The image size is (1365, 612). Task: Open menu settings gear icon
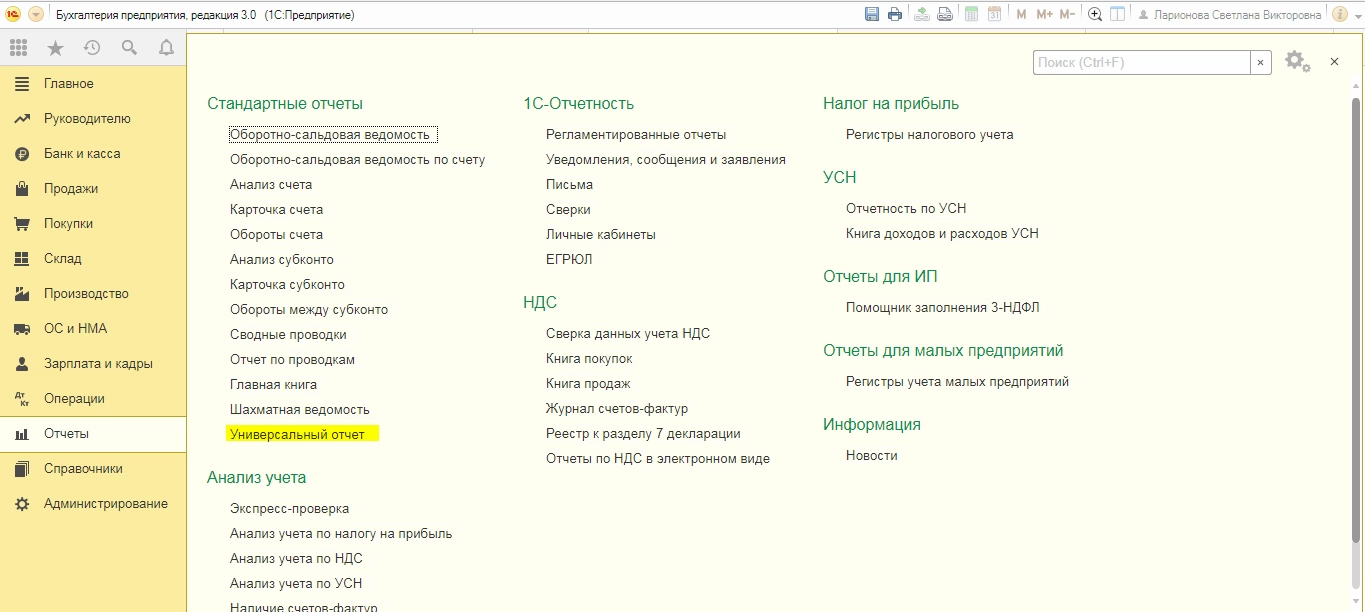click(1297, 61)
